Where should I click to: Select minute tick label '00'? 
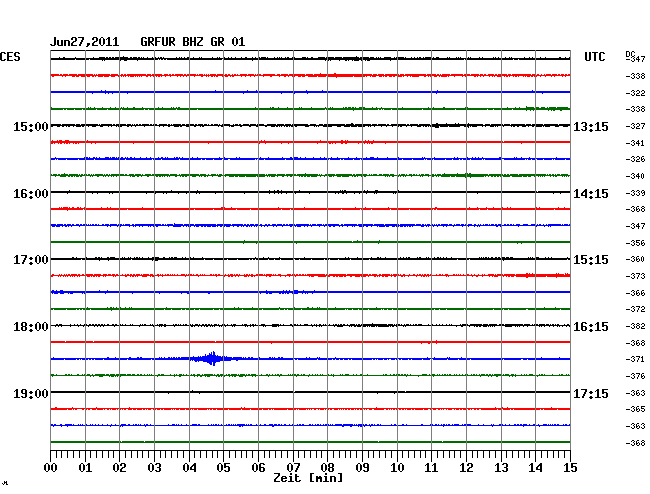tap(51, 468)
